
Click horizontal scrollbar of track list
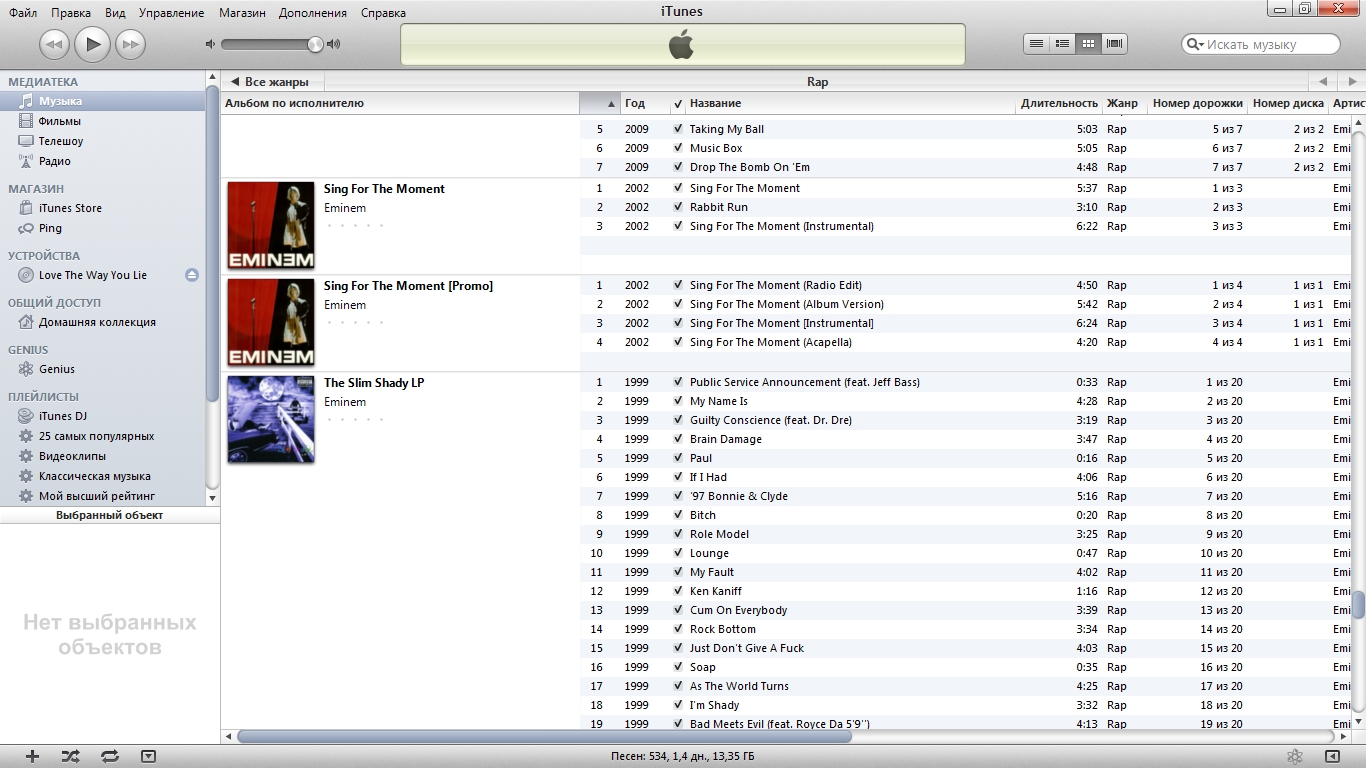tap(545, 737)
